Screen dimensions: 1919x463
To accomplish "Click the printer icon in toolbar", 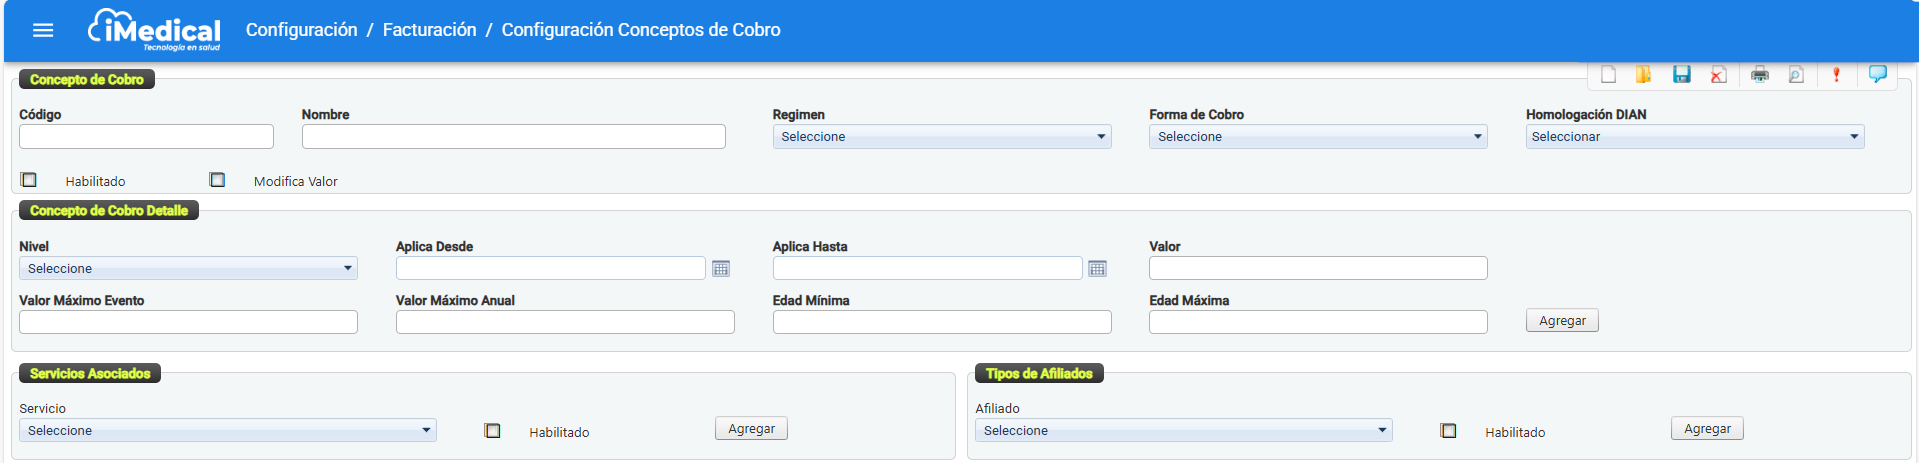I will point(1760,75).
